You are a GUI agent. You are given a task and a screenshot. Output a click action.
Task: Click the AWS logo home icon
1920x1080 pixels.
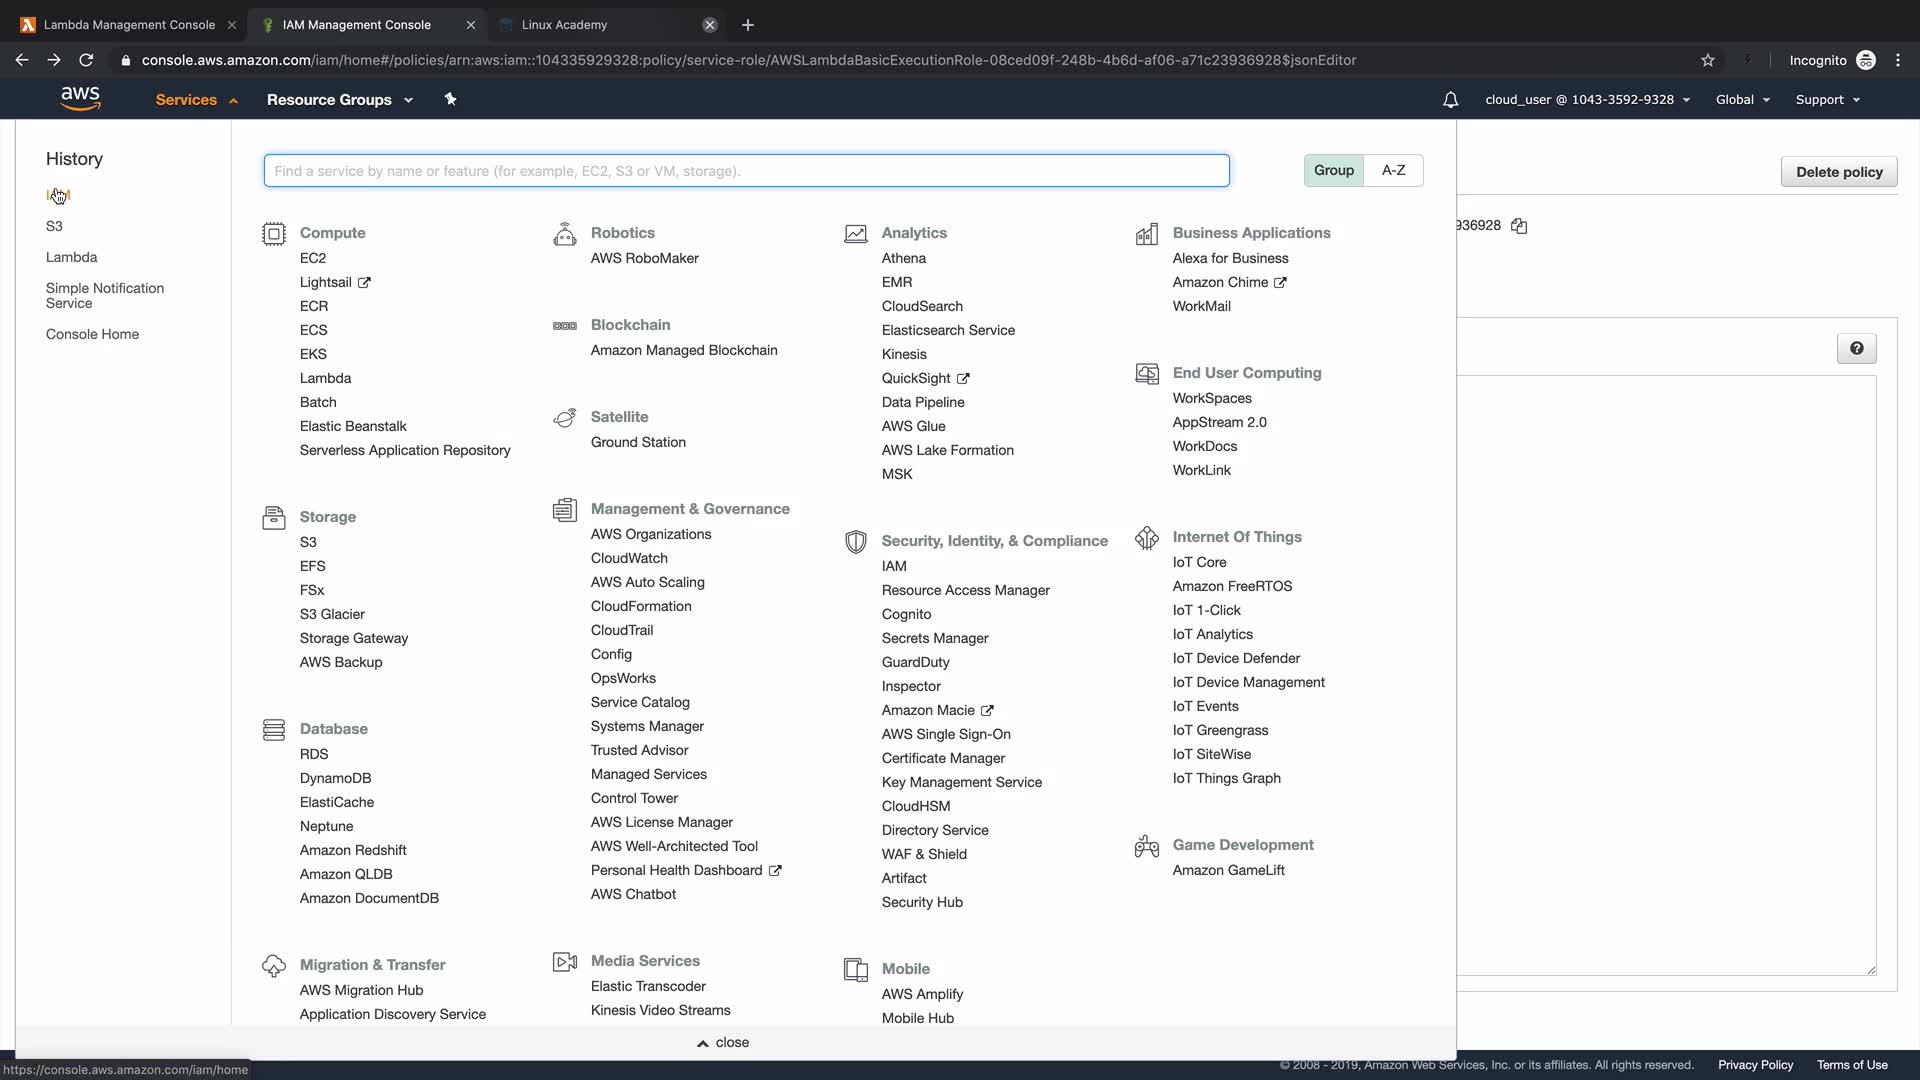point(80,98)
